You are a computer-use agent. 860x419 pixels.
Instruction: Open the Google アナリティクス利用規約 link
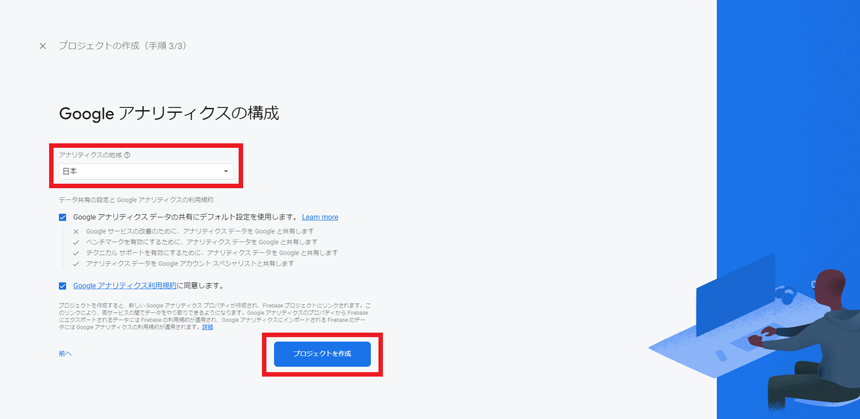tap(125, 286)
